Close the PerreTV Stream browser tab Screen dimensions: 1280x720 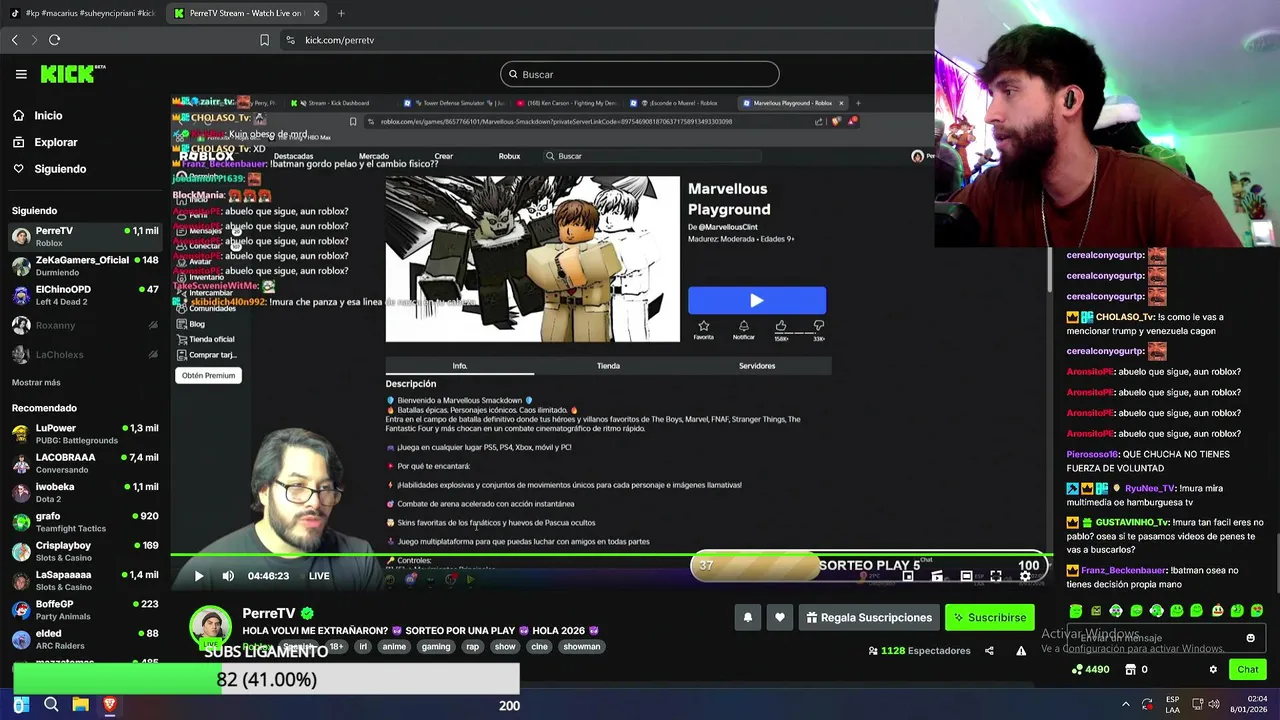pos(316,13)
